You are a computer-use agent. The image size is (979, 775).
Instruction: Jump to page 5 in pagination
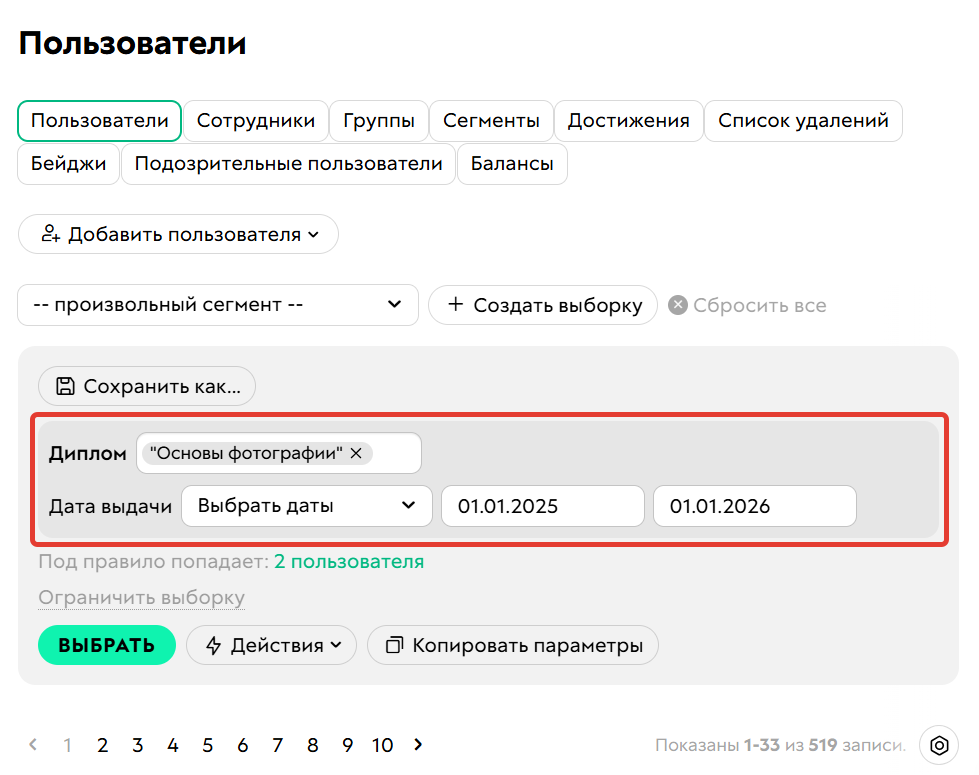pyautogui.click(x=207, y=745)
